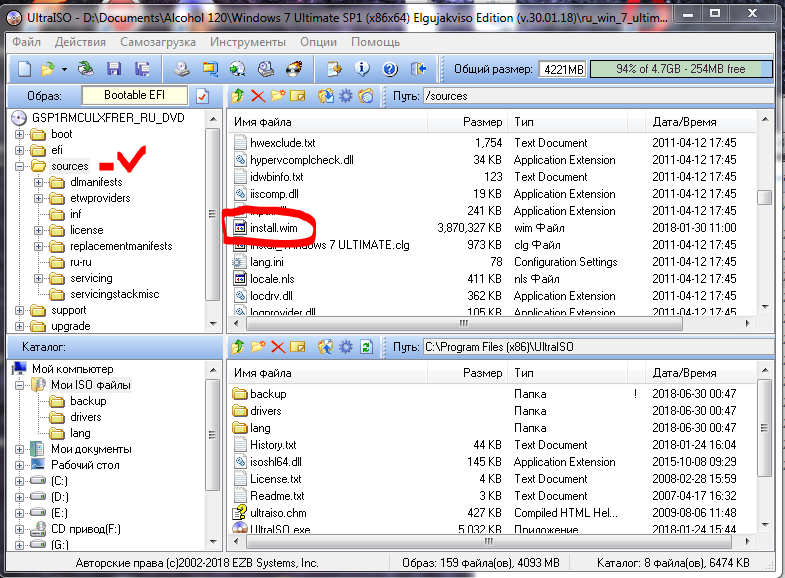Delete the selected file from the image
The height and width of the screenshot is (578, 785).
point(258,96)
